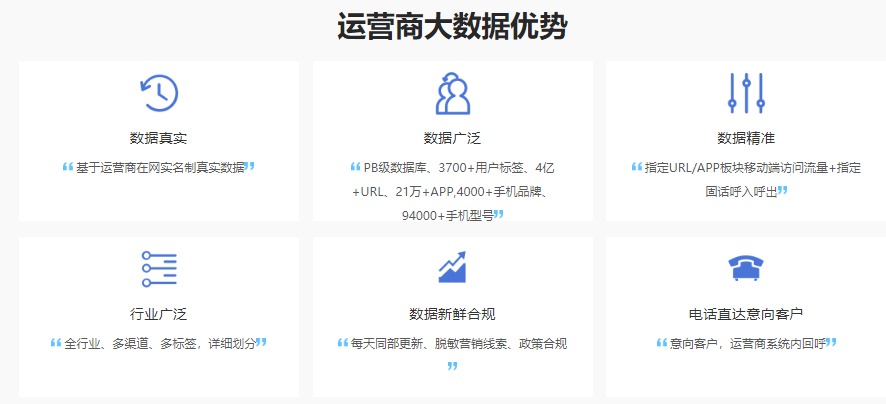The image size is (886, 404).
Task: Click the 数据精准 card title
Action: point(746,138)
